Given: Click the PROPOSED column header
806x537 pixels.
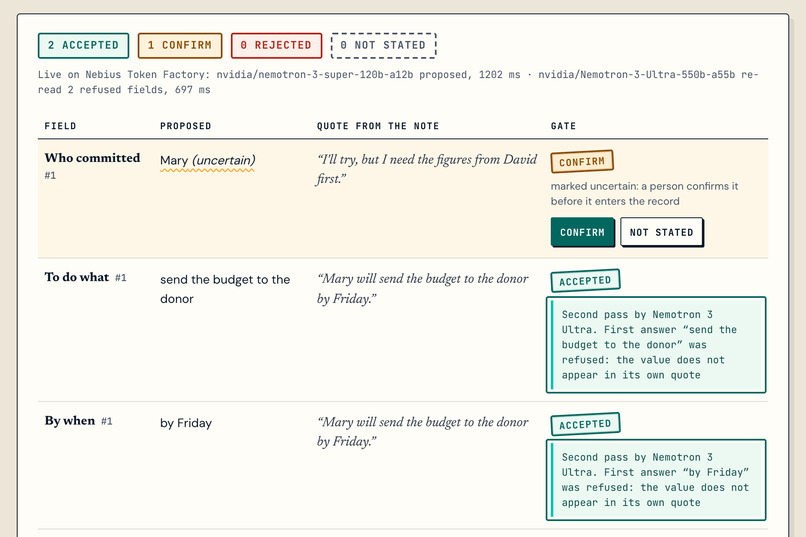Looking at the screenshot, I should click(186, 126).
